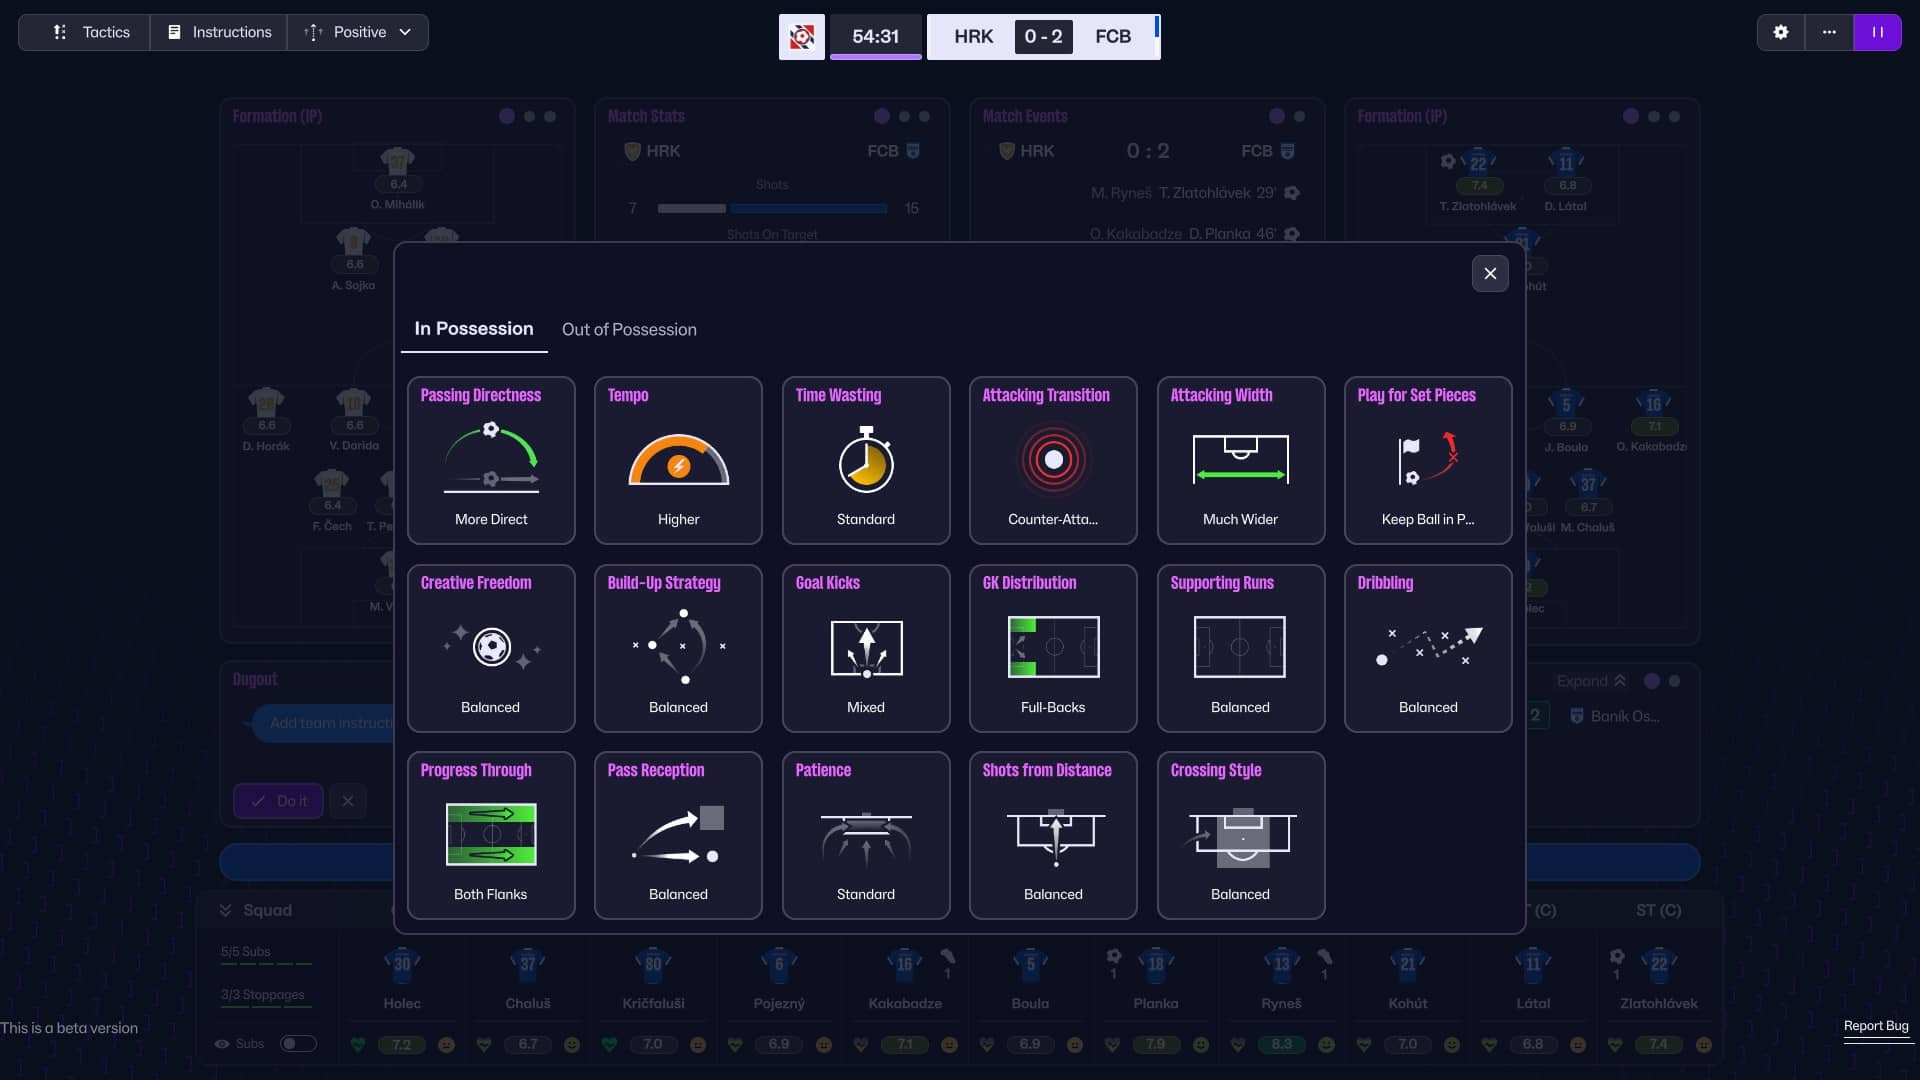1920x1080 pixels.
Task: Toggle the Subs switch in Squad
Action: tap(297, 1043)
